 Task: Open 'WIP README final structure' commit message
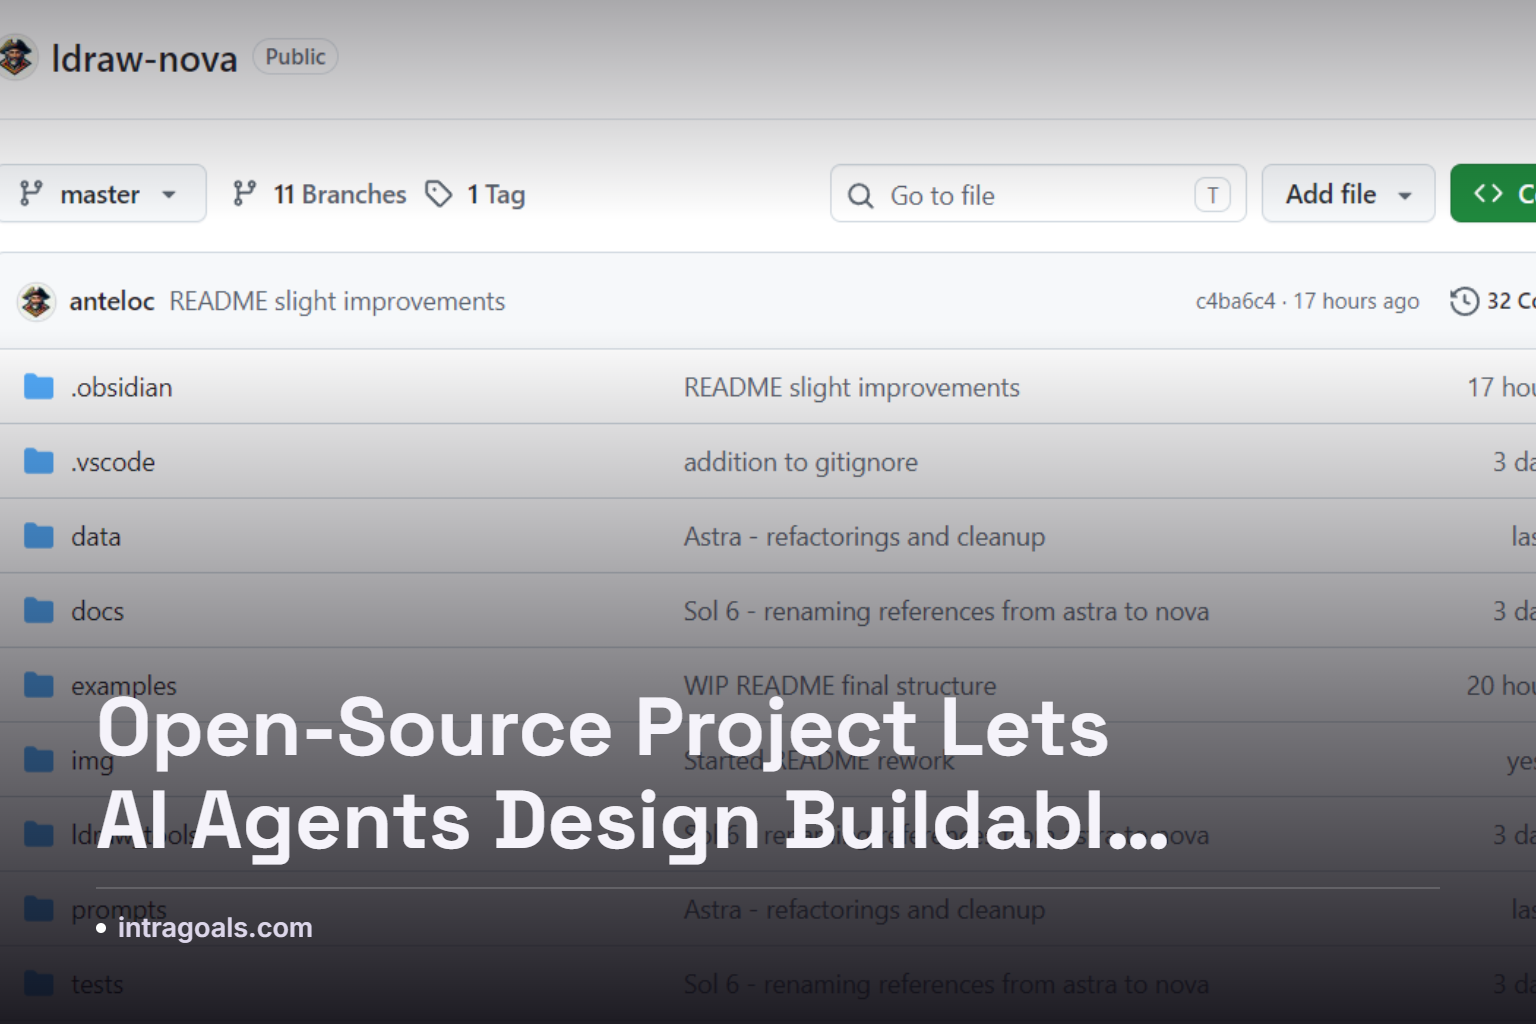tap(840, 686)
